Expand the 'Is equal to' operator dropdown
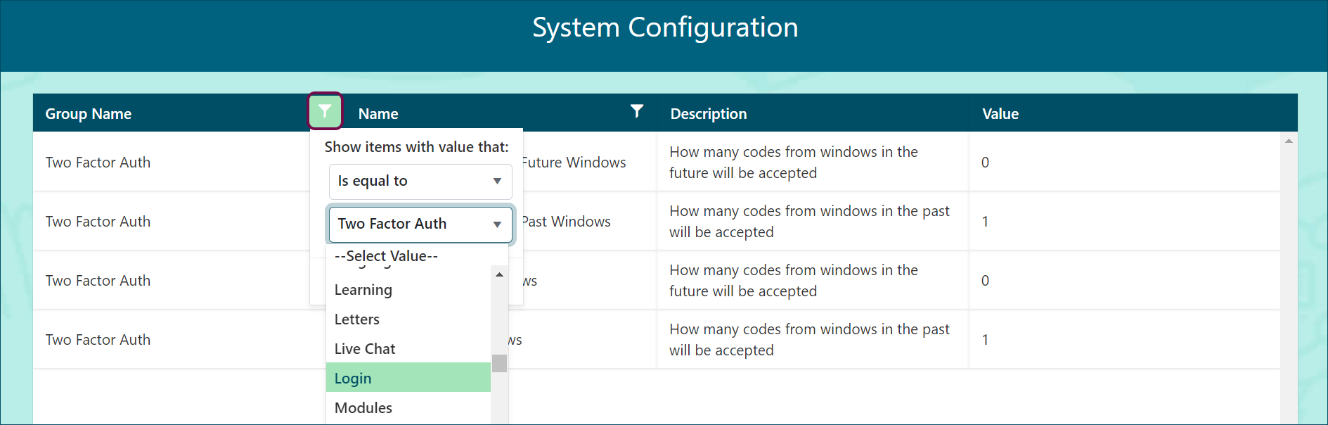Viewport: 1328px width, 425px height. pos(420,181)
